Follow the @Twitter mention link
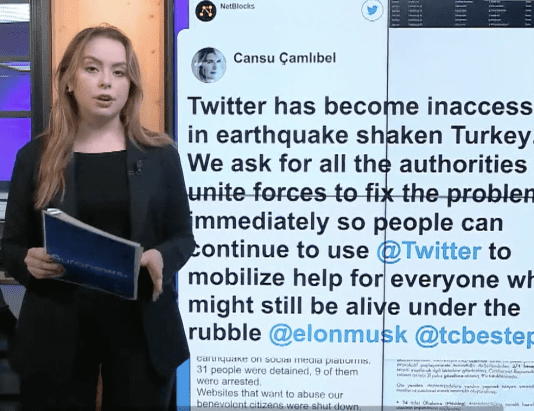 (x=429, y=251)
